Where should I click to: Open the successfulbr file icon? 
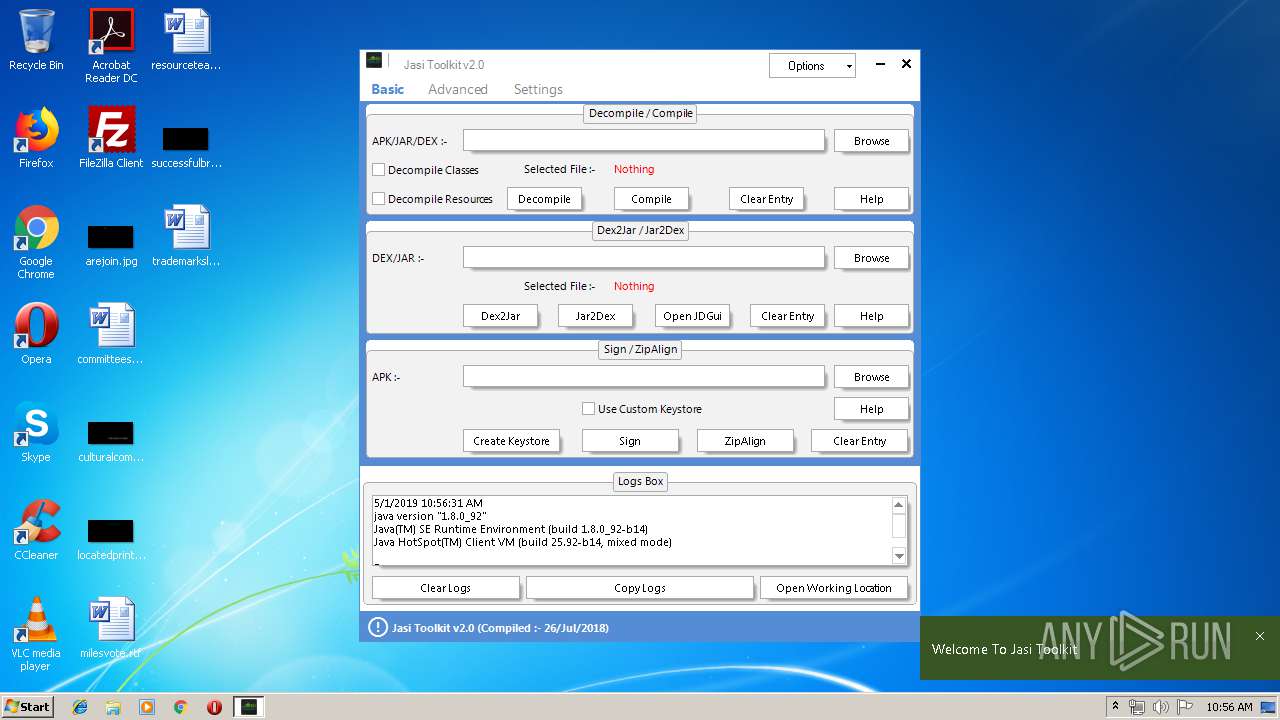pos(186,146)
